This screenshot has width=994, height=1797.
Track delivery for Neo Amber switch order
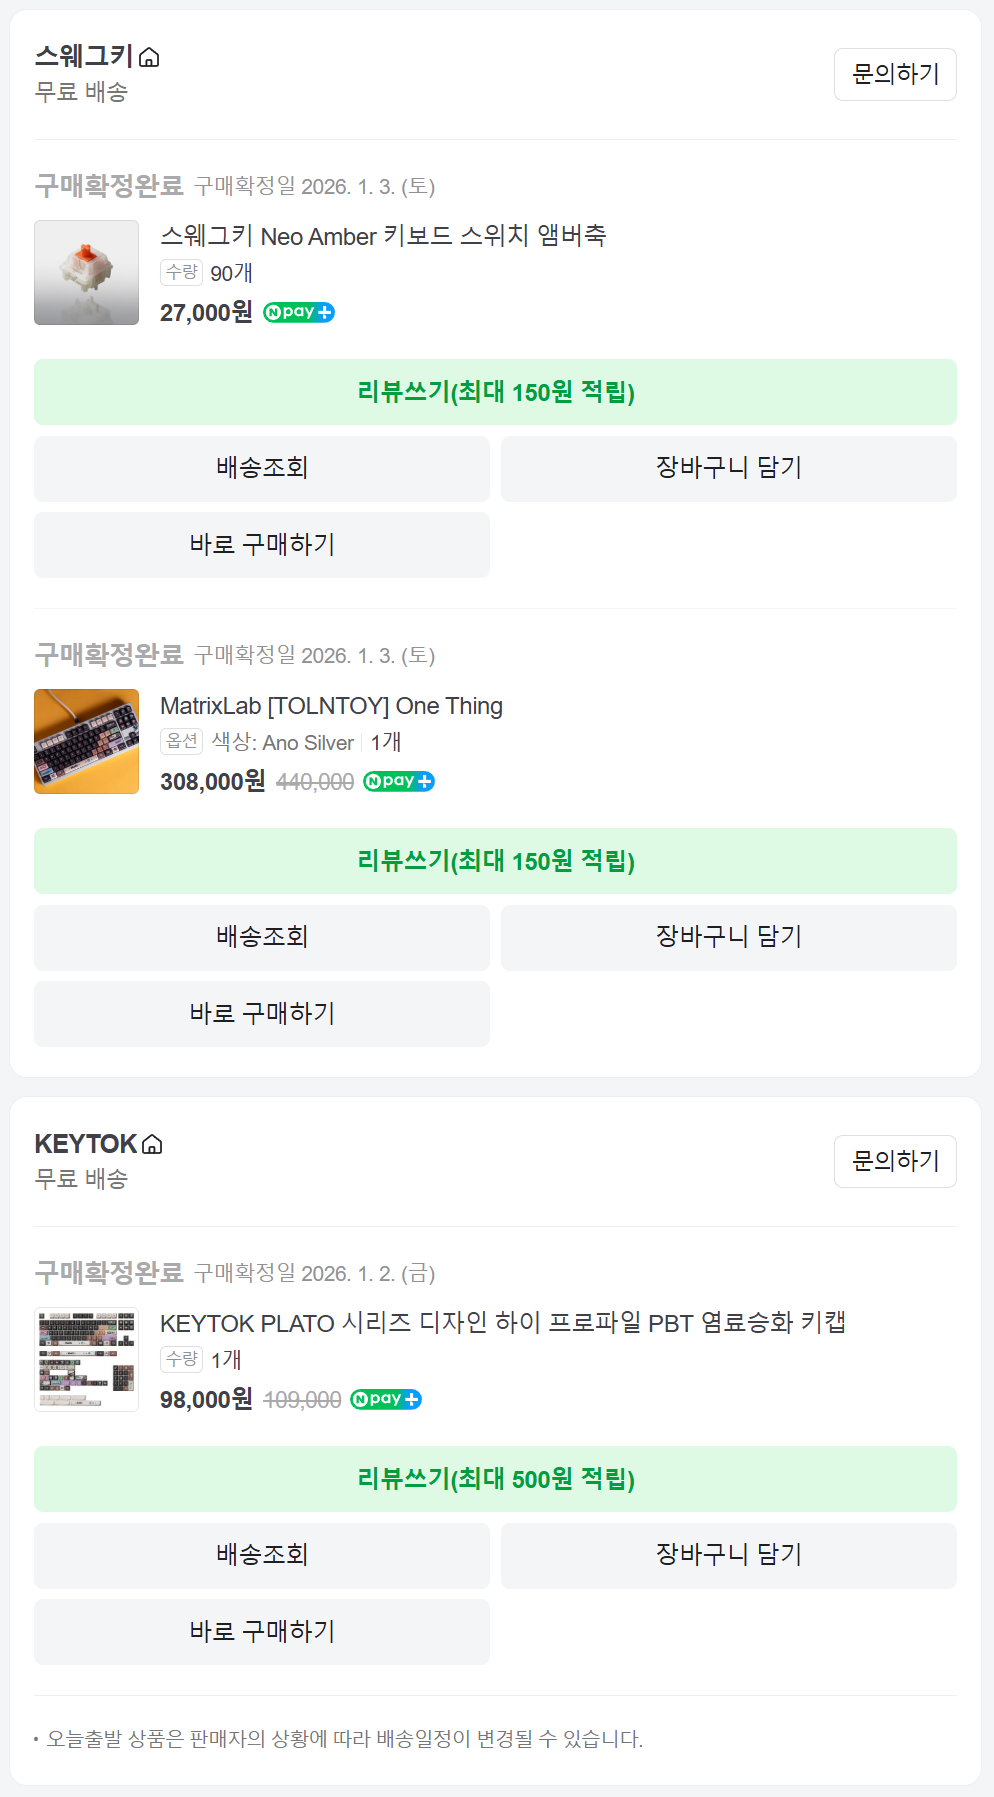pos(262,469)
